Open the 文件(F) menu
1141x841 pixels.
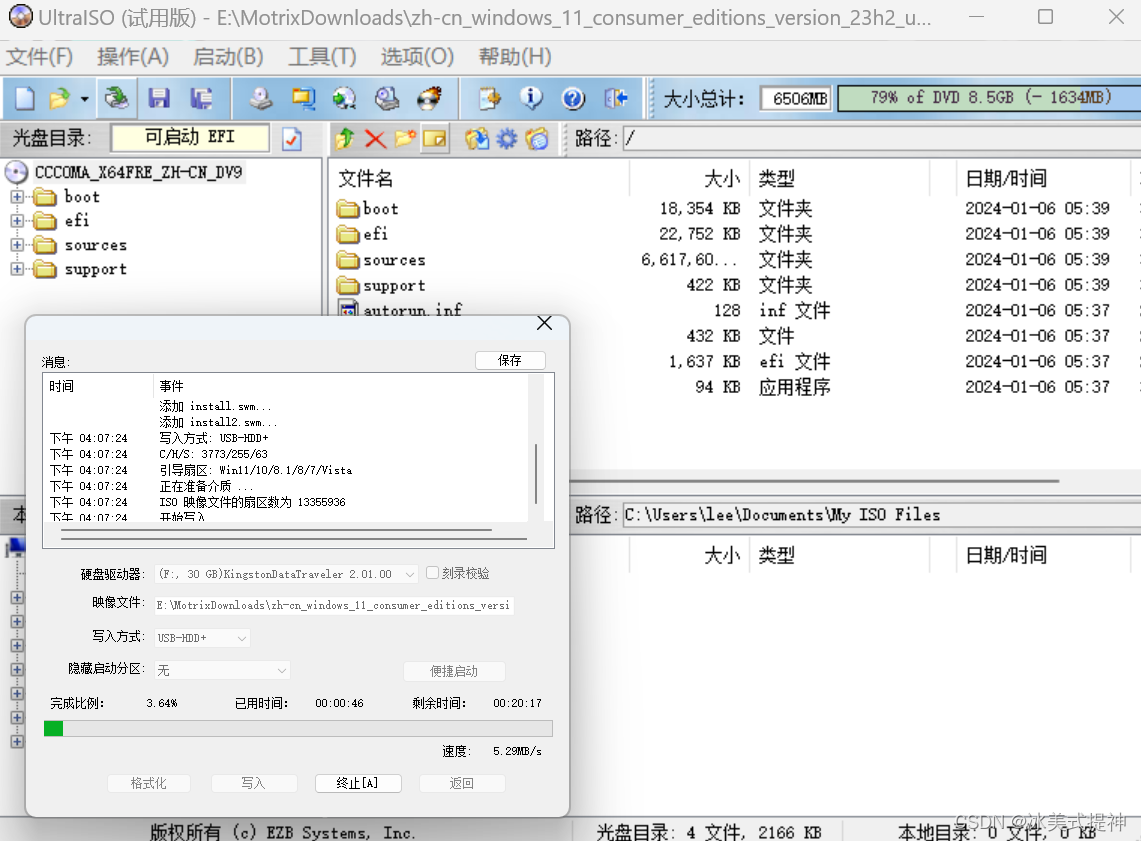[x=40, y=57]
